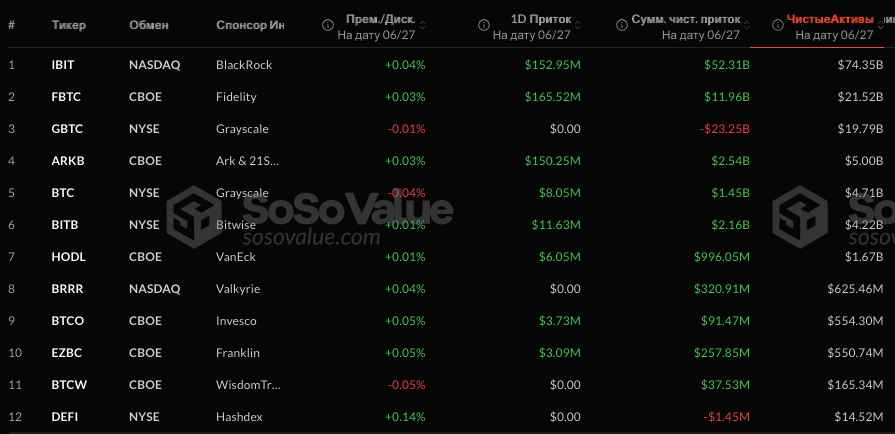Open the DEFI Hashdex ticker
895x434 pixels.
pyautogui.click(x=64, y=416)
